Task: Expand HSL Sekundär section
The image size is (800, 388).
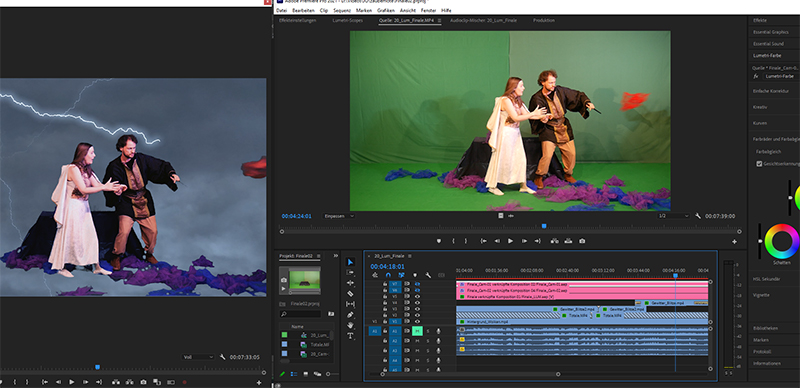Action: coord(766,279)
